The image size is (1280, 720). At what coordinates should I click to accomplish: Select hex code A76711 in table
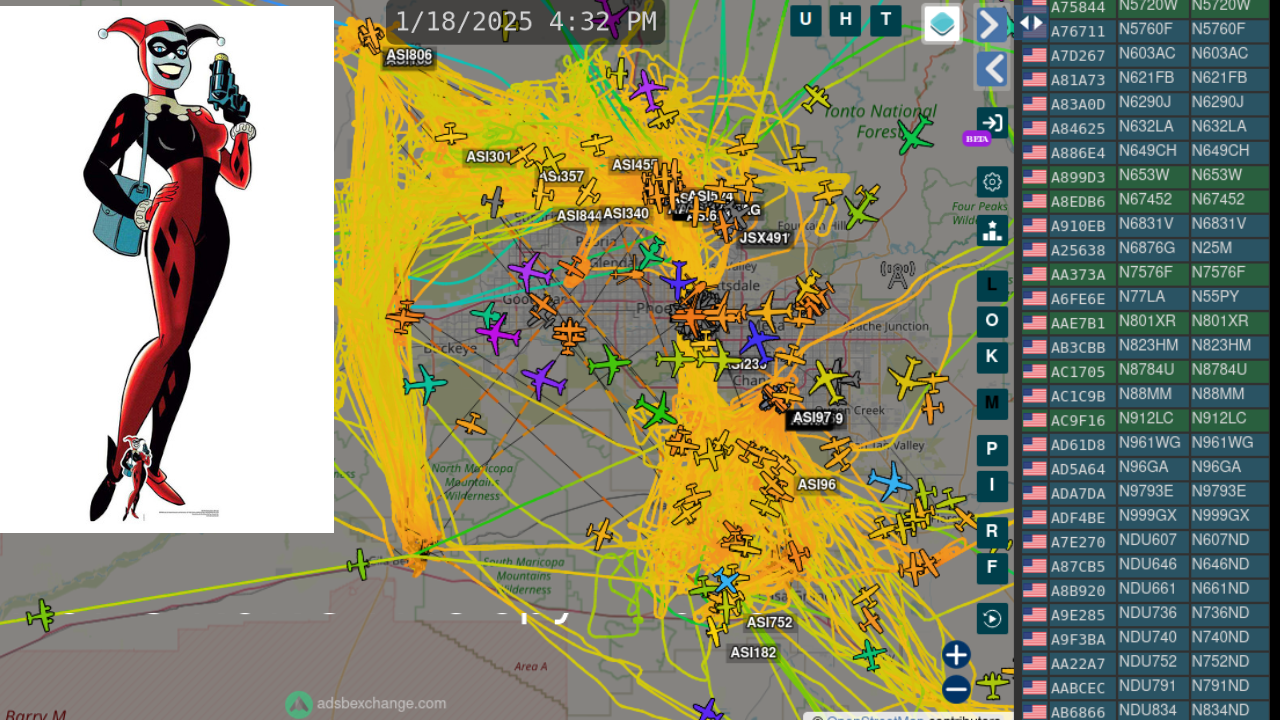click(1078, 32)
